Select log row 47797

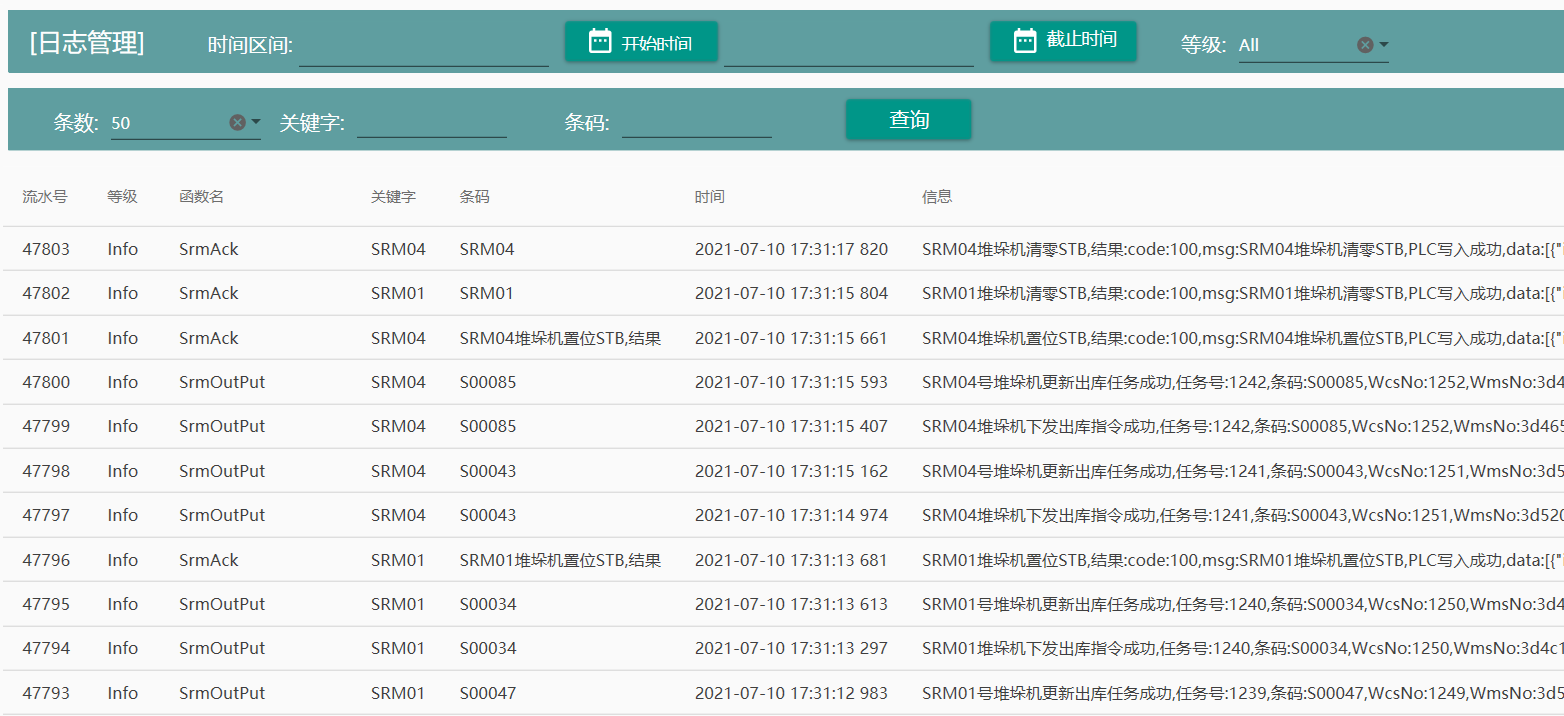point(782,515)
